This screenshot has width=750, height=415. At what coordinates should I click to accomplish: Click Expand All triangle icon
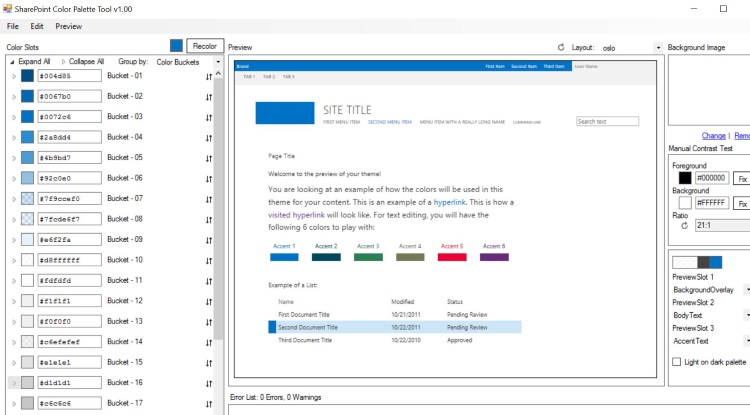pos(11,62)
